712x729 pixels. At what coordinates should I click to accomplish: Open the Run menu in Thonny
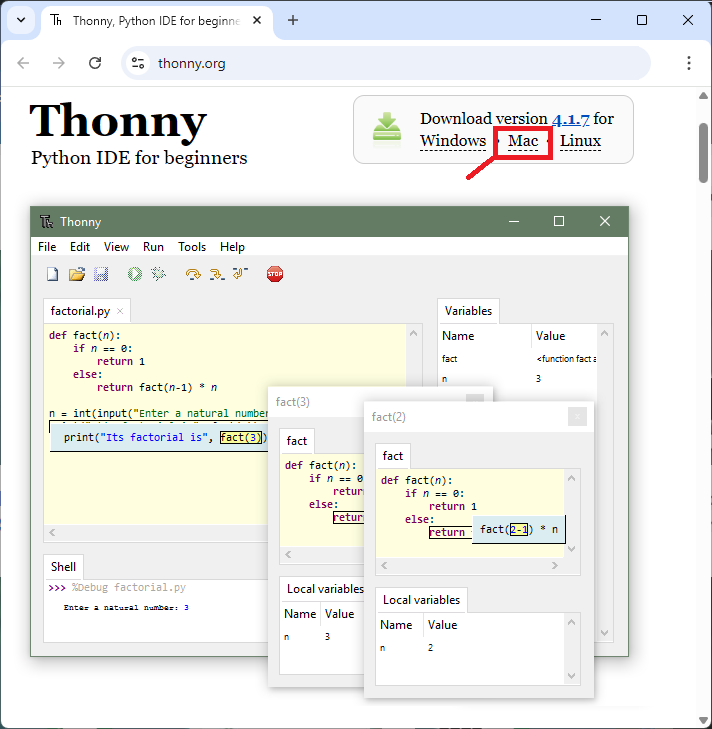[153, 247]
